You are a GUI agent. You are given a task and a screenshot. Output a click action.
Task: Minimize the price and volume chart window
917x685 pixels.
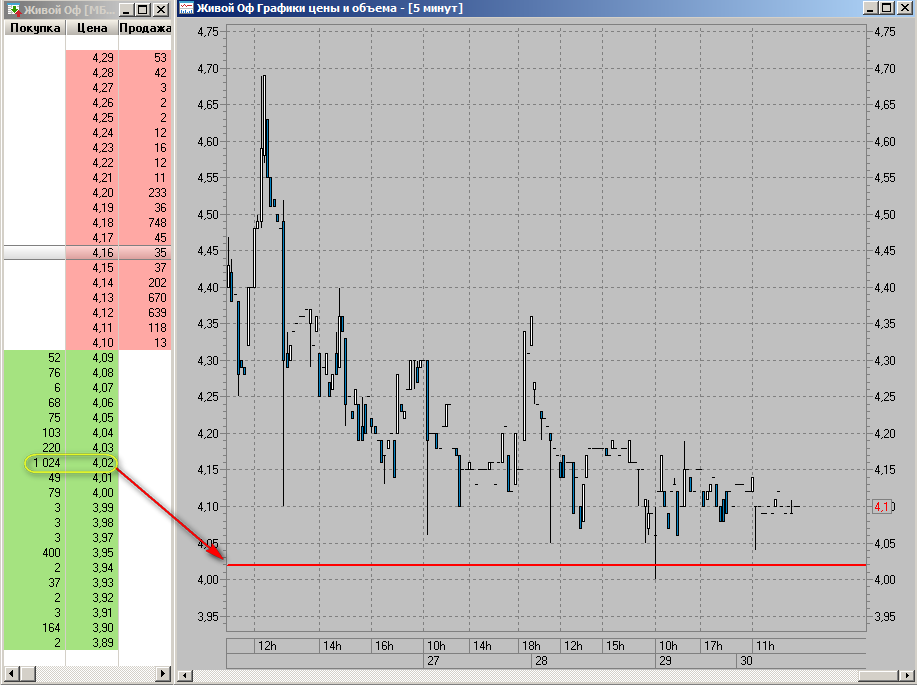[870, 9]
